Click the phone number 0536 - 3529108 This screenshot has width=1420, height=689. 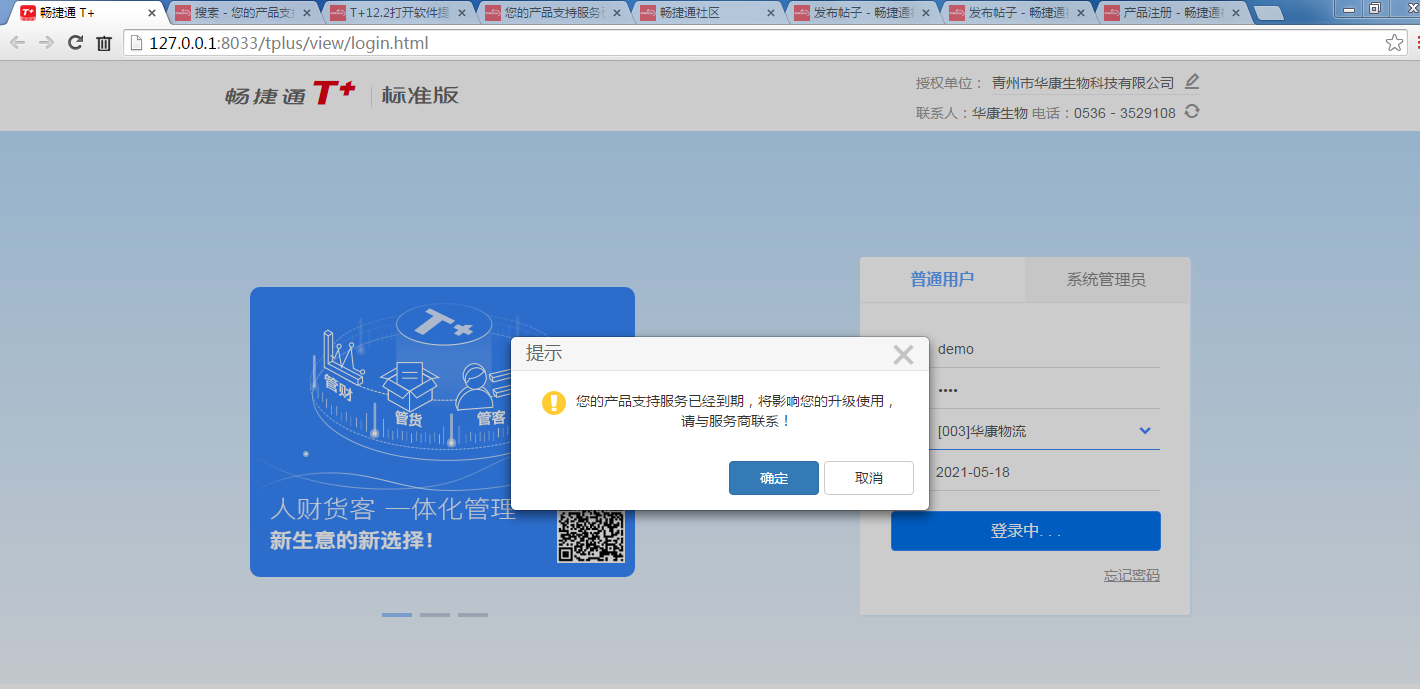[x=1125, y=113]
